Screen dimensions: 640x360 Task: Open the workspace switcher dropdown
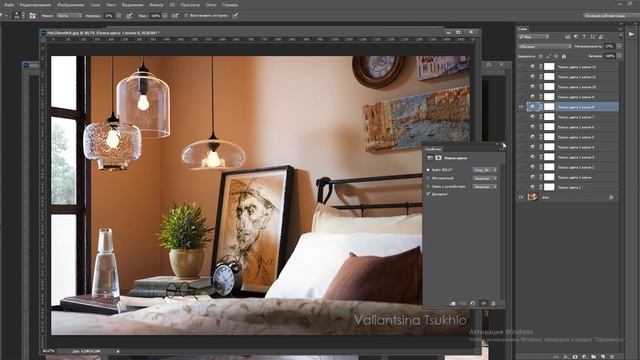[610, 16]
